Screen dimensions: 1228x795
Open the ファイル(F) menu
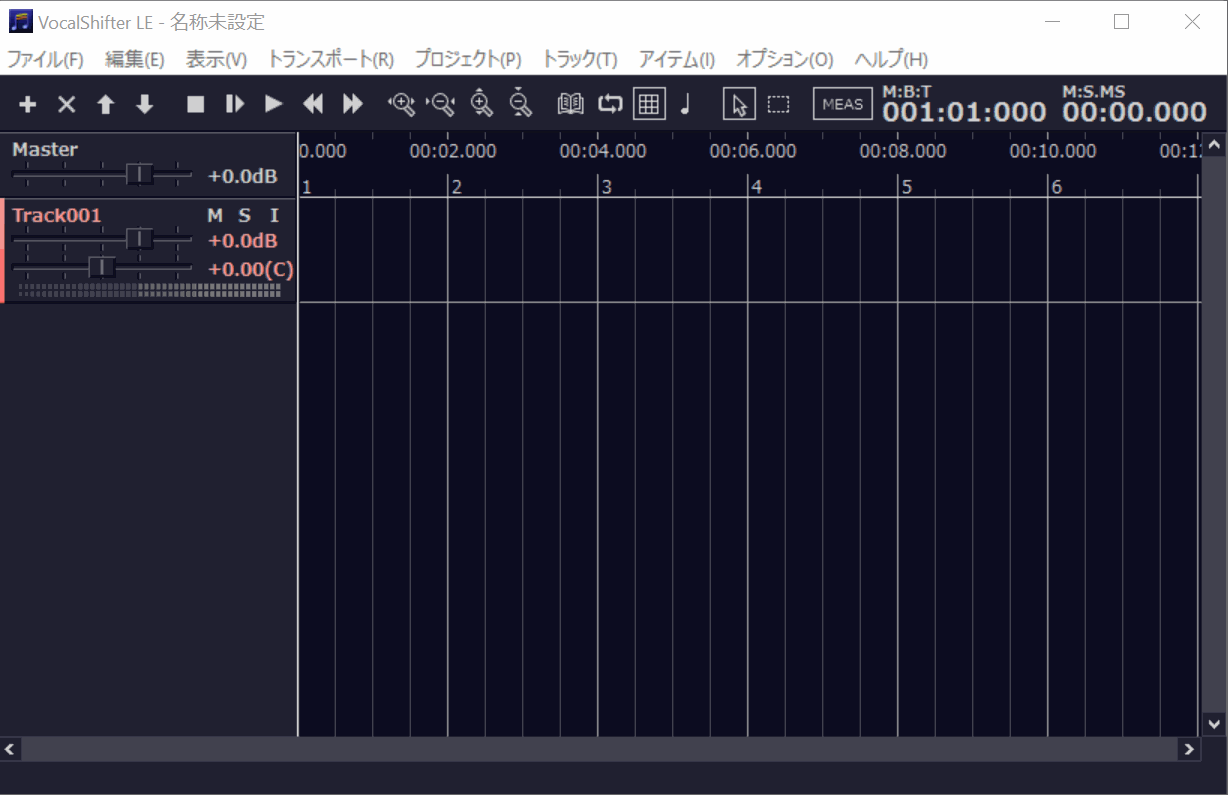click(x=46, y=60)
